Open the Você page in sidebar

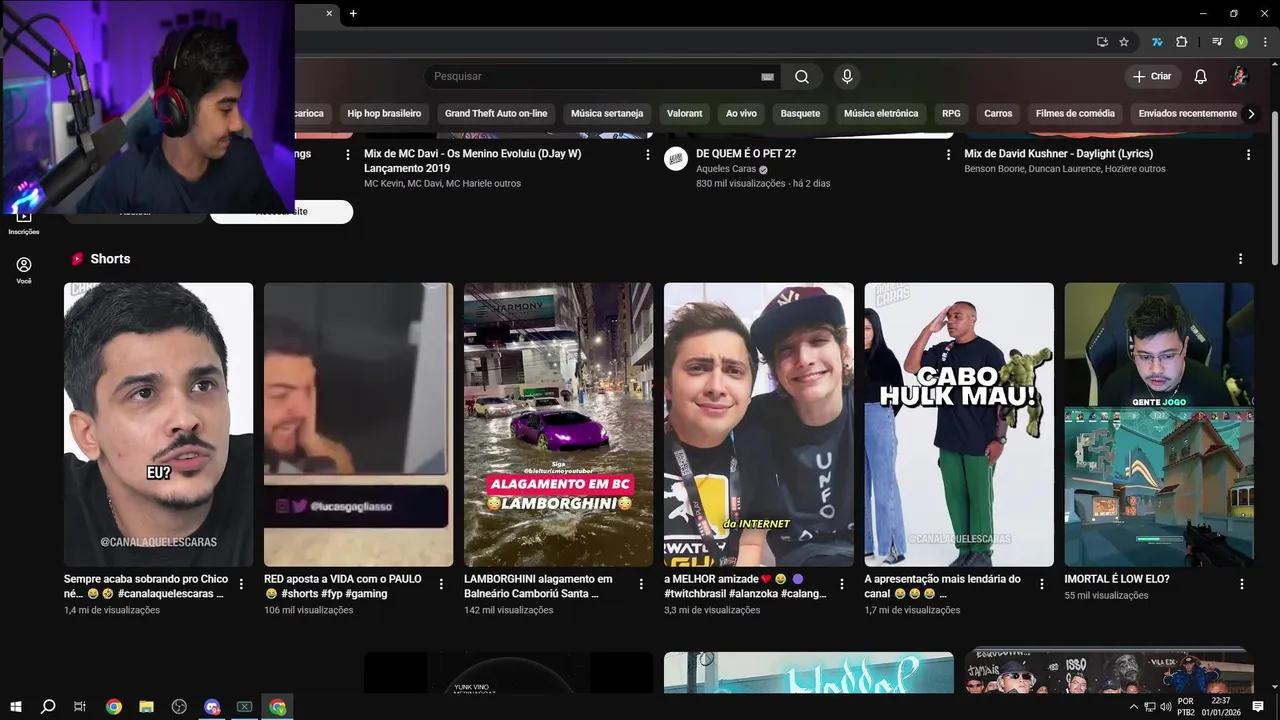click(24, 270)
